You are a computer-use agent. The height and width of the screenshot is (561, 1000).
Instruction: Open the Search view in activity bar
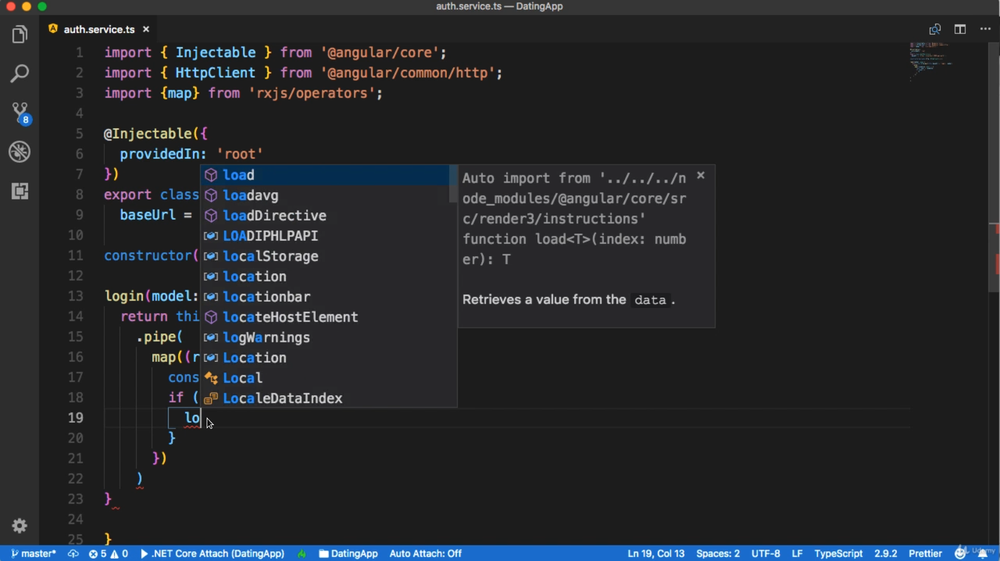pyautogui.click(x=19, y=74)
